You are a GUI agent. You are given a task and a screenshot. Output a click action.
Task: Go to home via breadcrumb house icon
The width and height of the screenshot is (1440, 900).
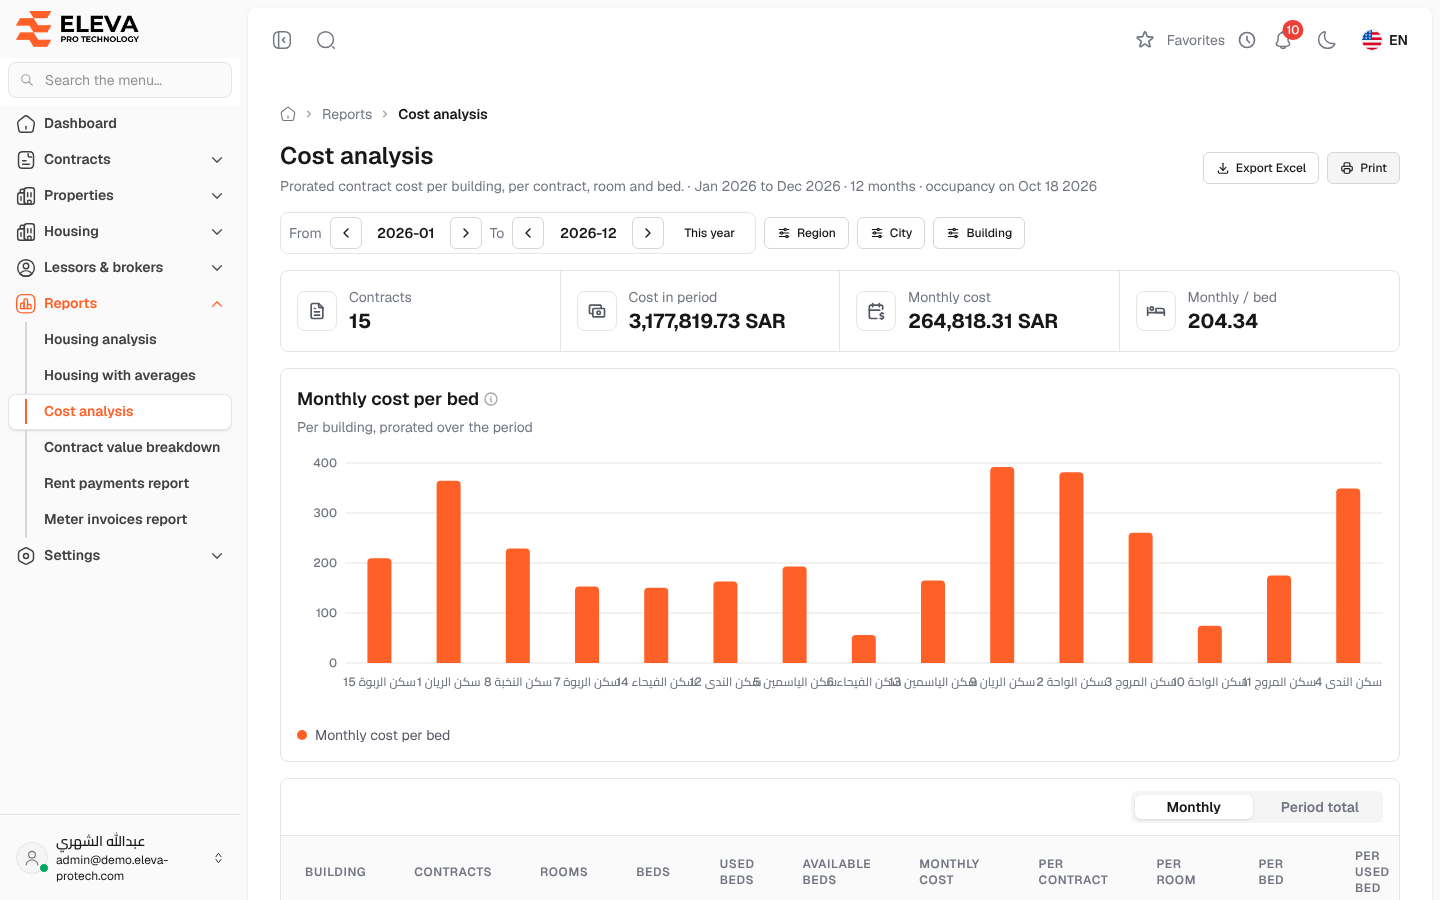tap(288, 114)
